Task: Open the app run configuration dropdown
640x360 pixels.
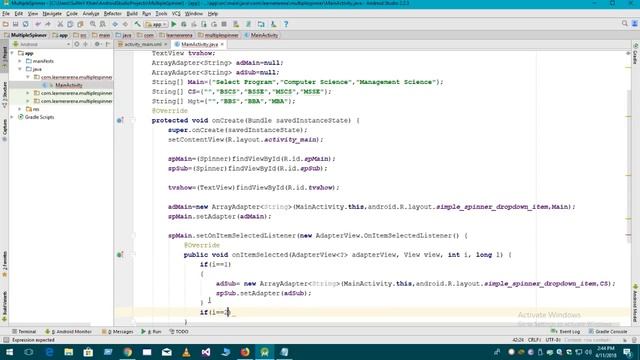Action: click(156, 24)
